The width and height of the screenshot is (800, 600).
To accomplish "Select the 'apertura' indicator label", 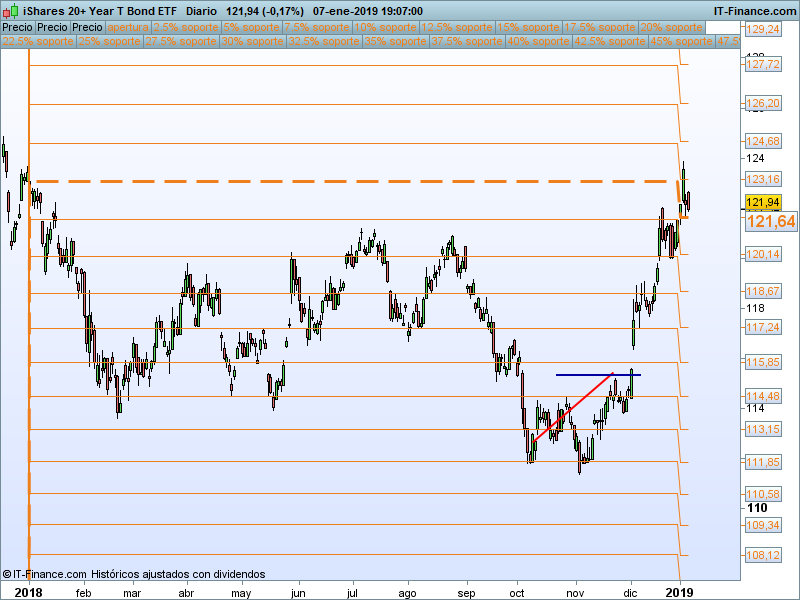I will click(128, 28).
